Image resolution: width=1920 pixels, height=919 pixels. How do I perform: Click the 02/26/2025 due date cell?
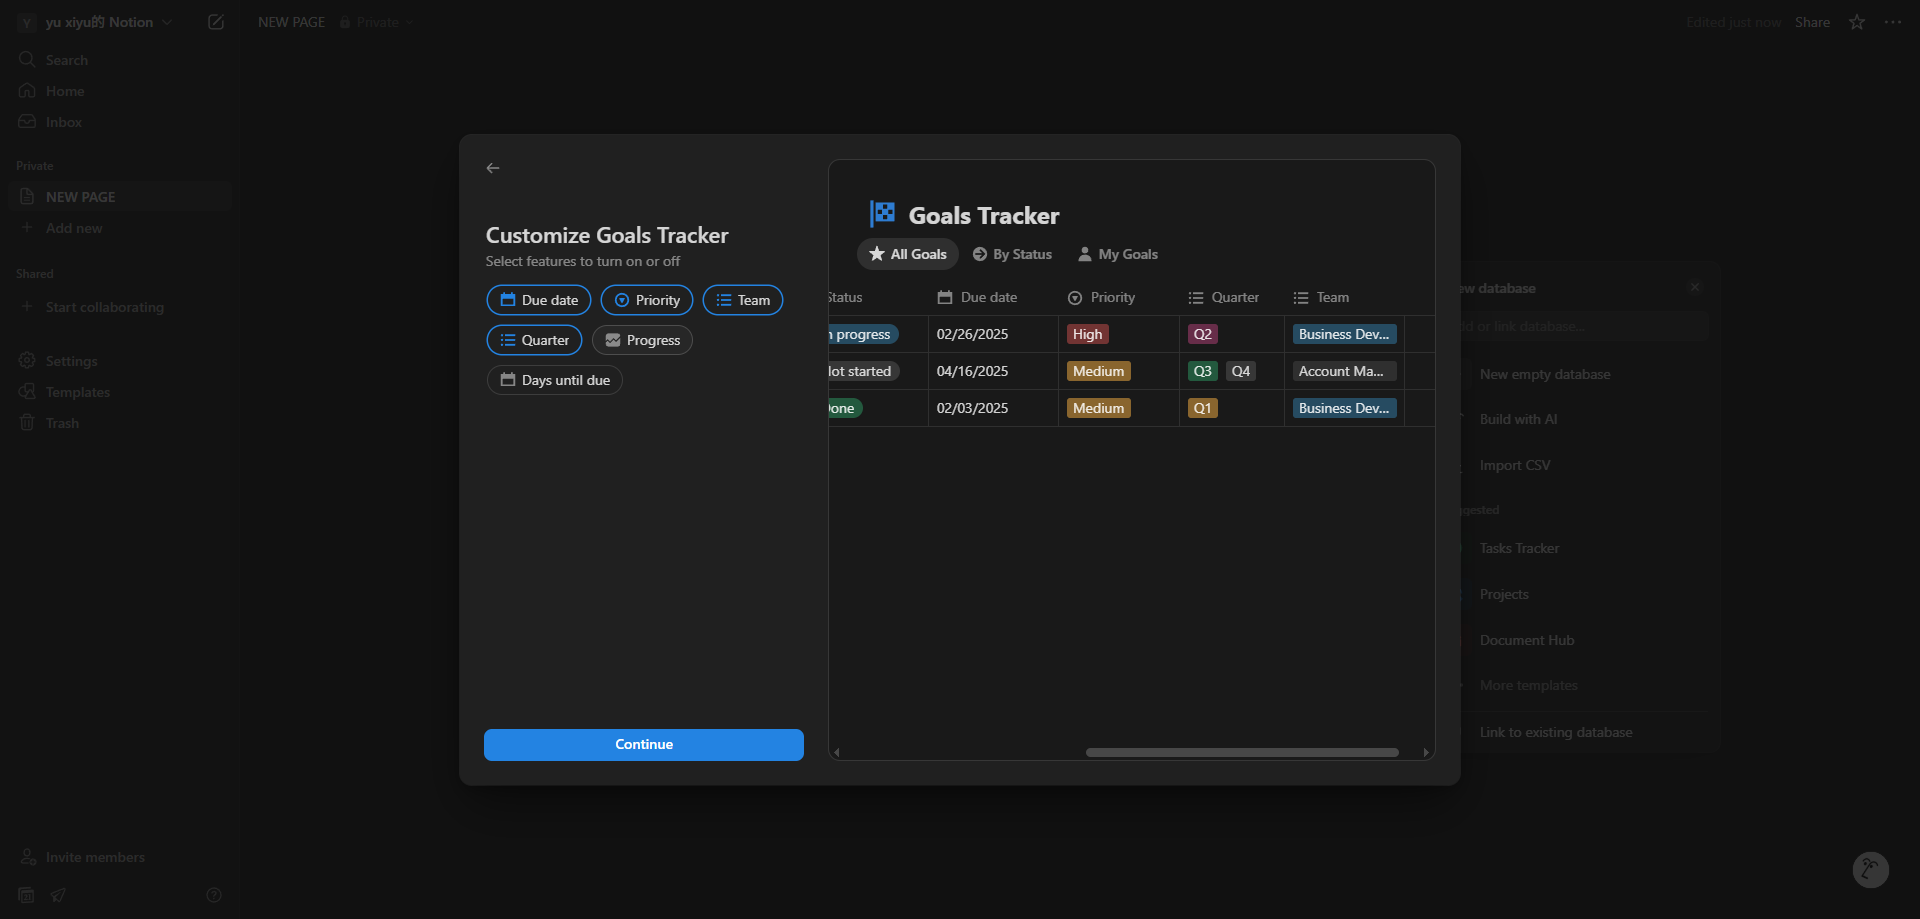pos(993,334)
